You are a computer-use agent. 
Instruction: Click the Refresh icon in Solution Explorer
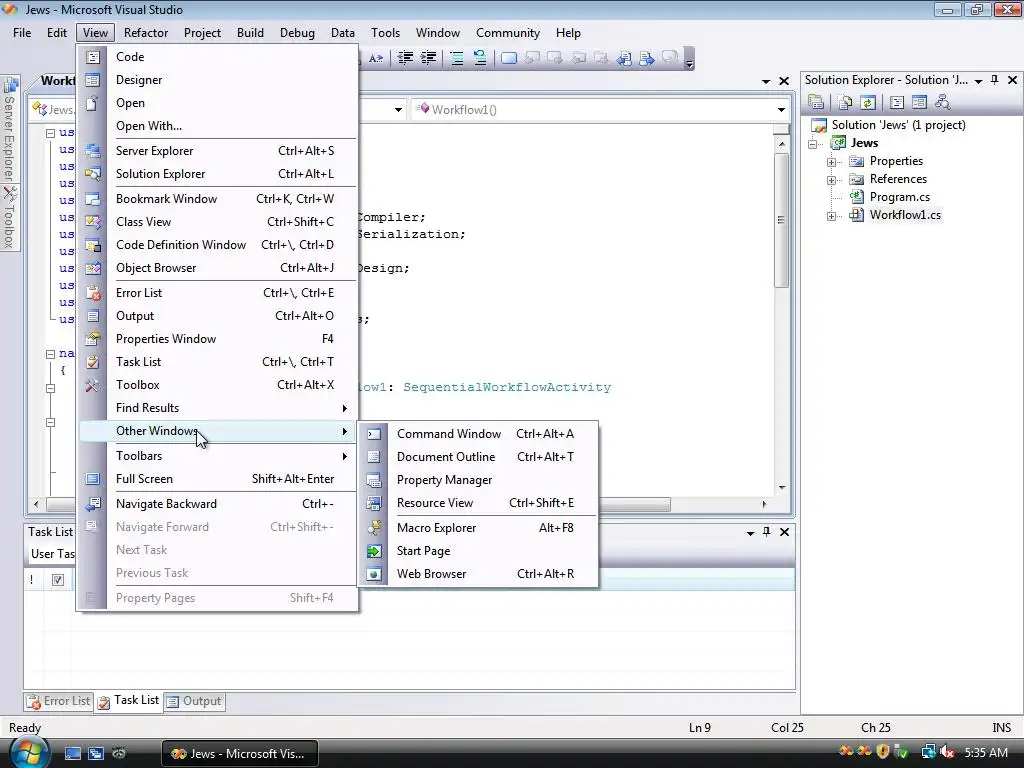[x=867, y=102]
